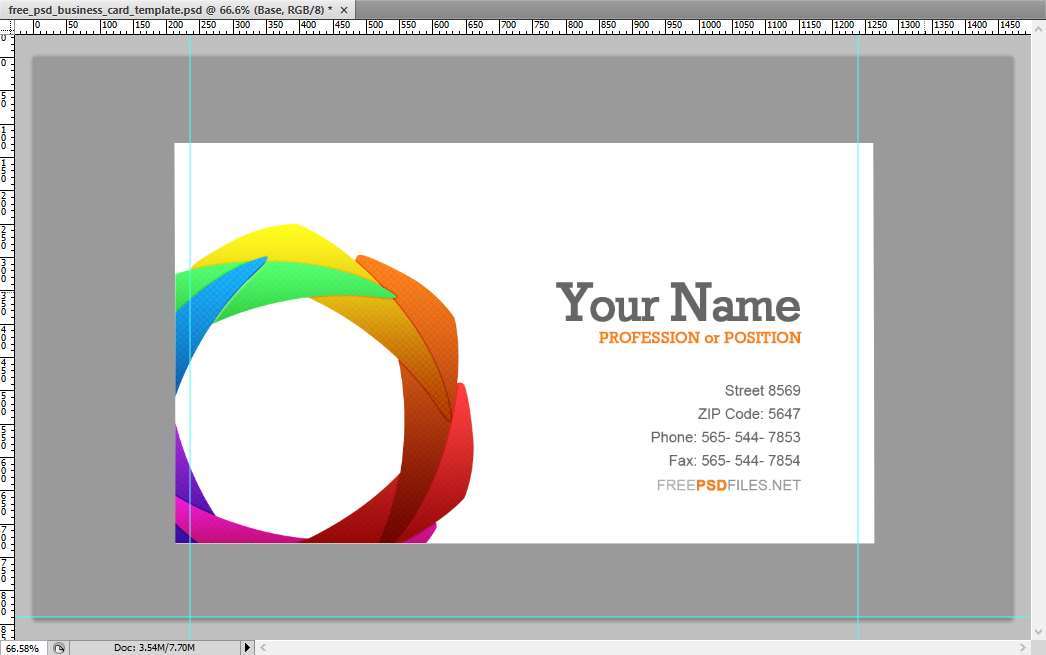The image size is (1046, 655).
Task: Click the 66.58% zoom level field
Action: click(x=23, y=648)
